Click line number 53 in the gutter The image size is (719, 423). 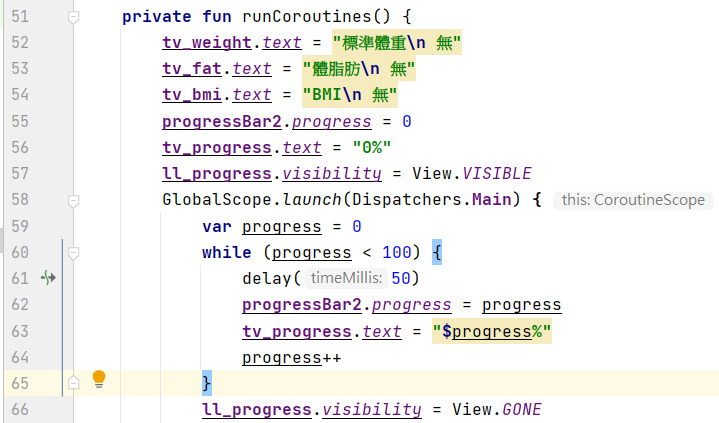[x=20, y=69]
